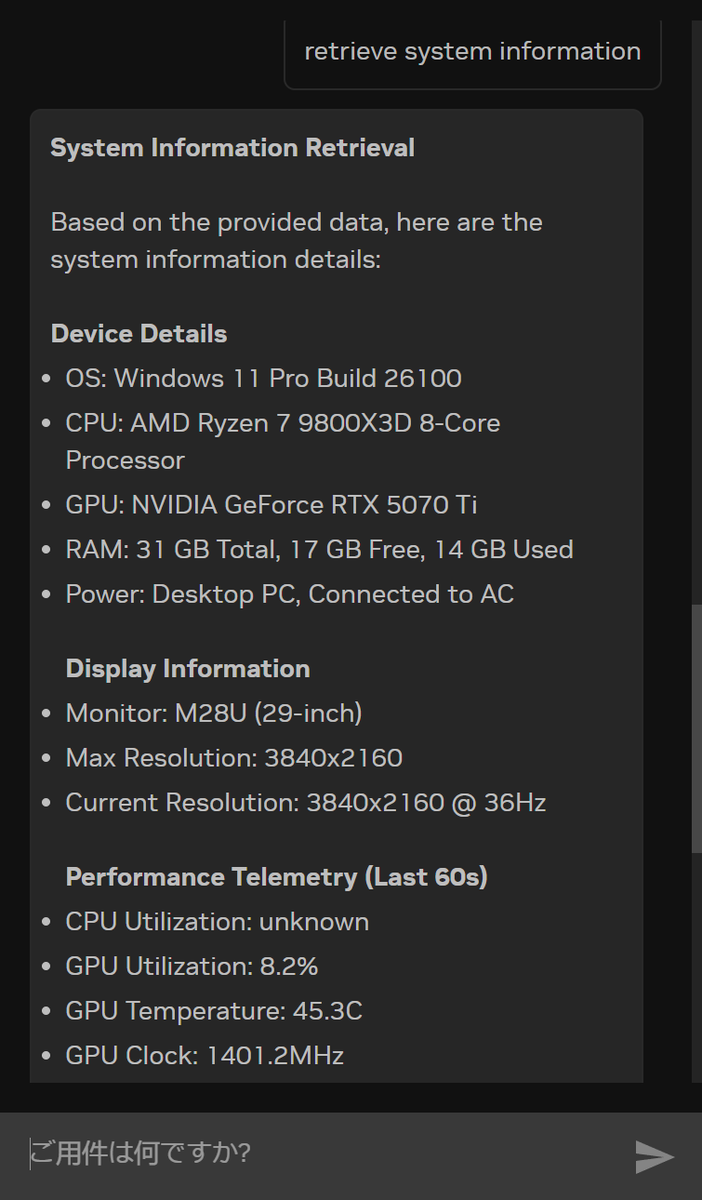Click the "Device Details" section heading

pyautogui.click(x=139, y=334)
